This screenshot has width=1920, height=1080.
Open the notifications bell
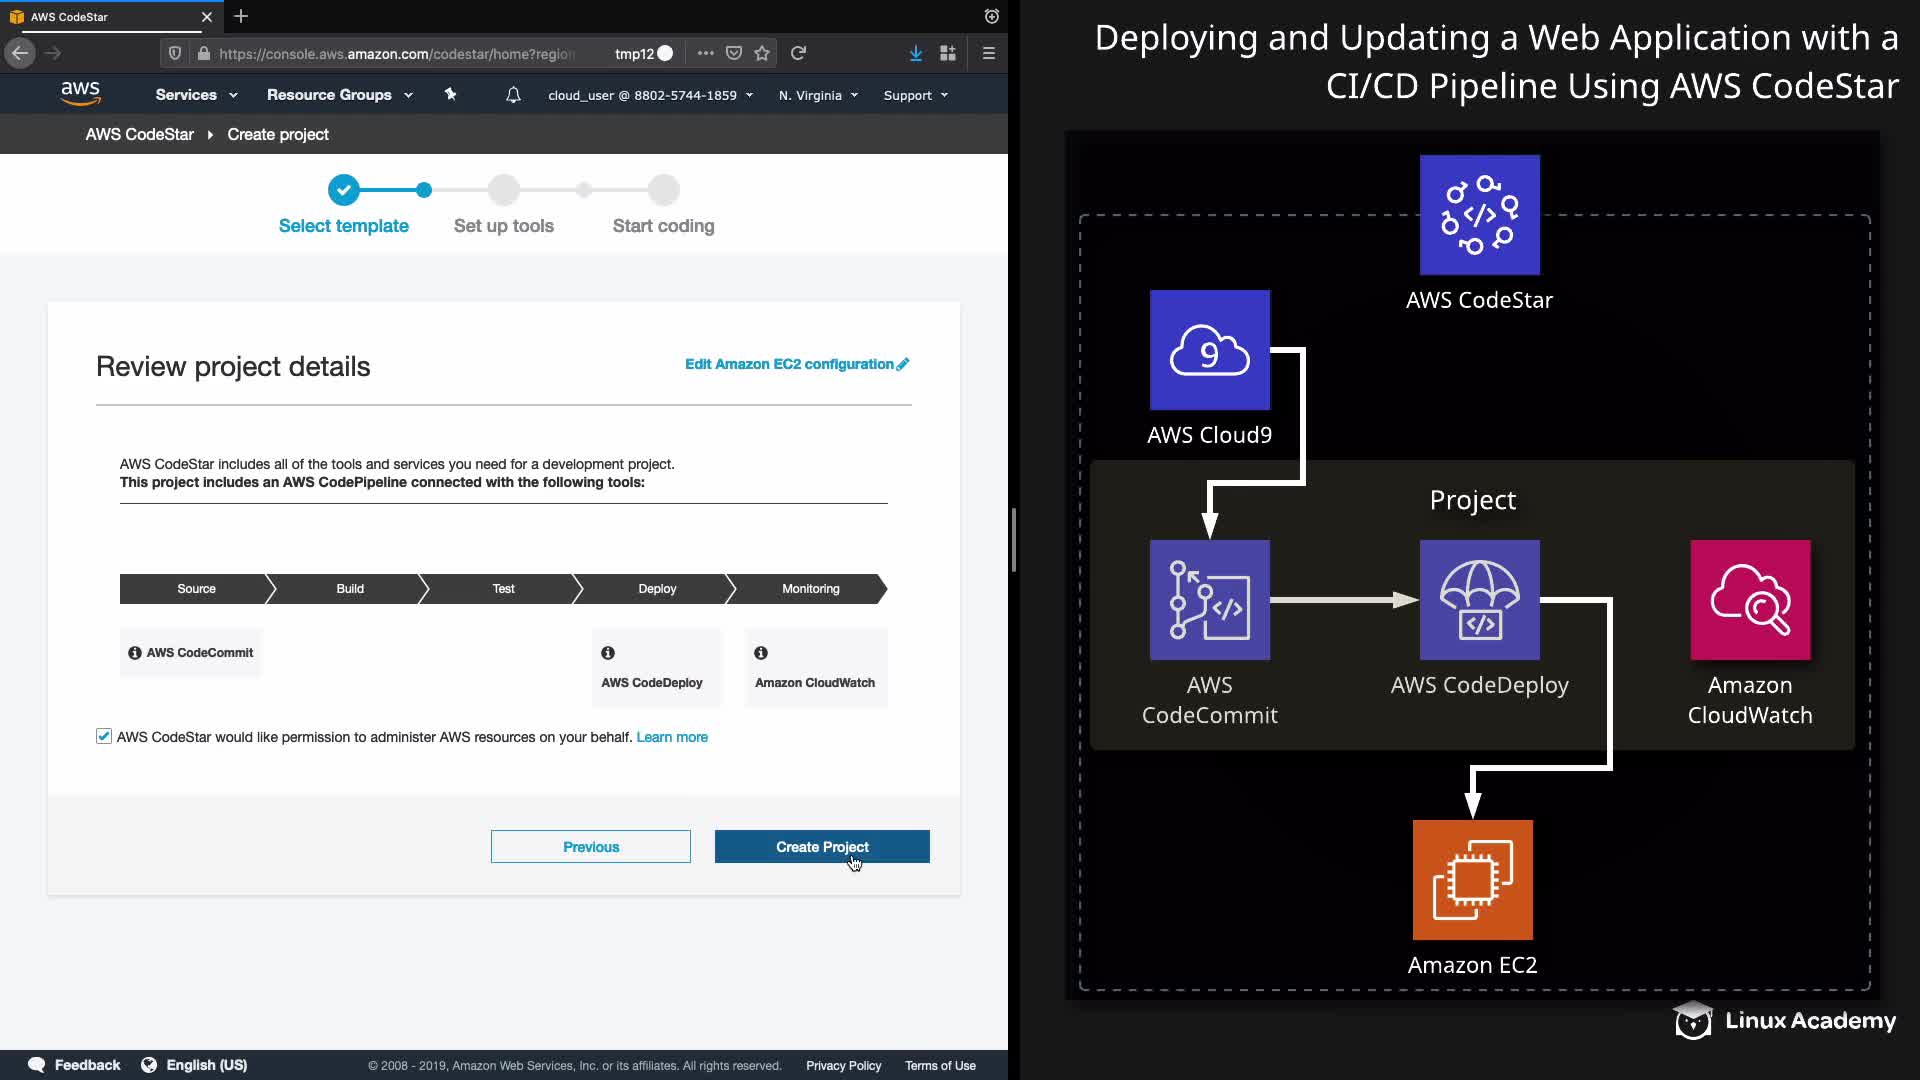513,95
